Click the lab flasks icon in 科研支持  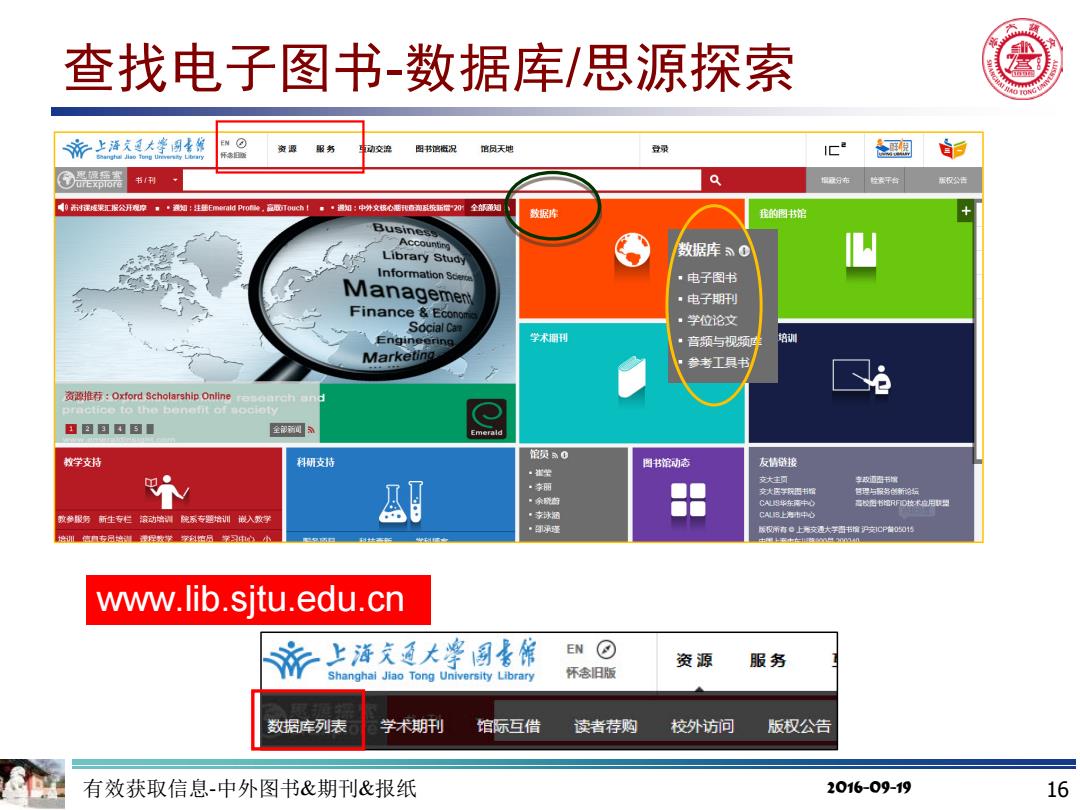[401, 501]
